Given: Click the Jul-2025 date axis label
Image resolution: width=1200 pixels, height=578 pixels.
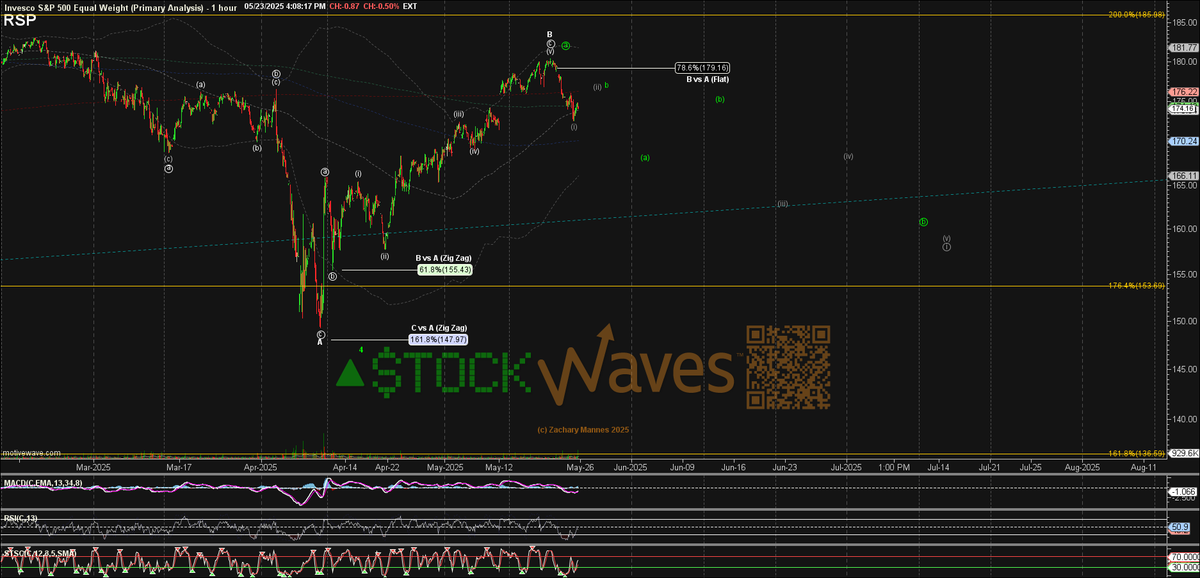Looking at the screenshot, I should tap(847, 467).
